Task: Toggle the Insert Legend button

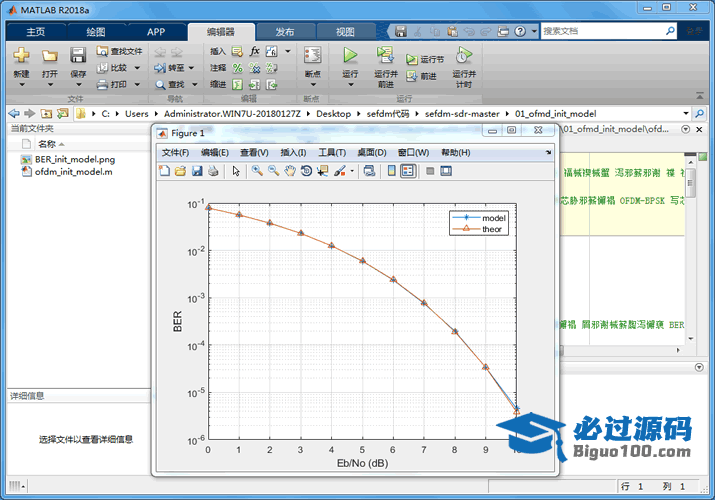Action: 408,171
